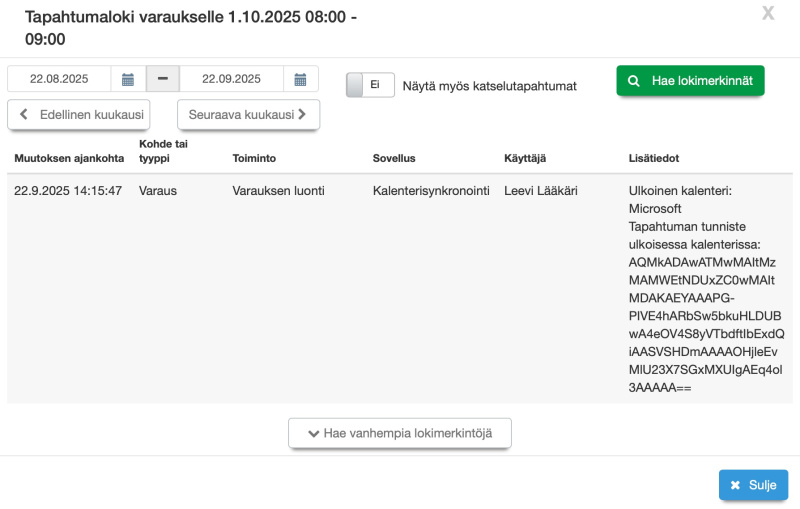Focus the start date field 22.08.2025
Viewport: 800px width, 509px height.
(59, 79)
